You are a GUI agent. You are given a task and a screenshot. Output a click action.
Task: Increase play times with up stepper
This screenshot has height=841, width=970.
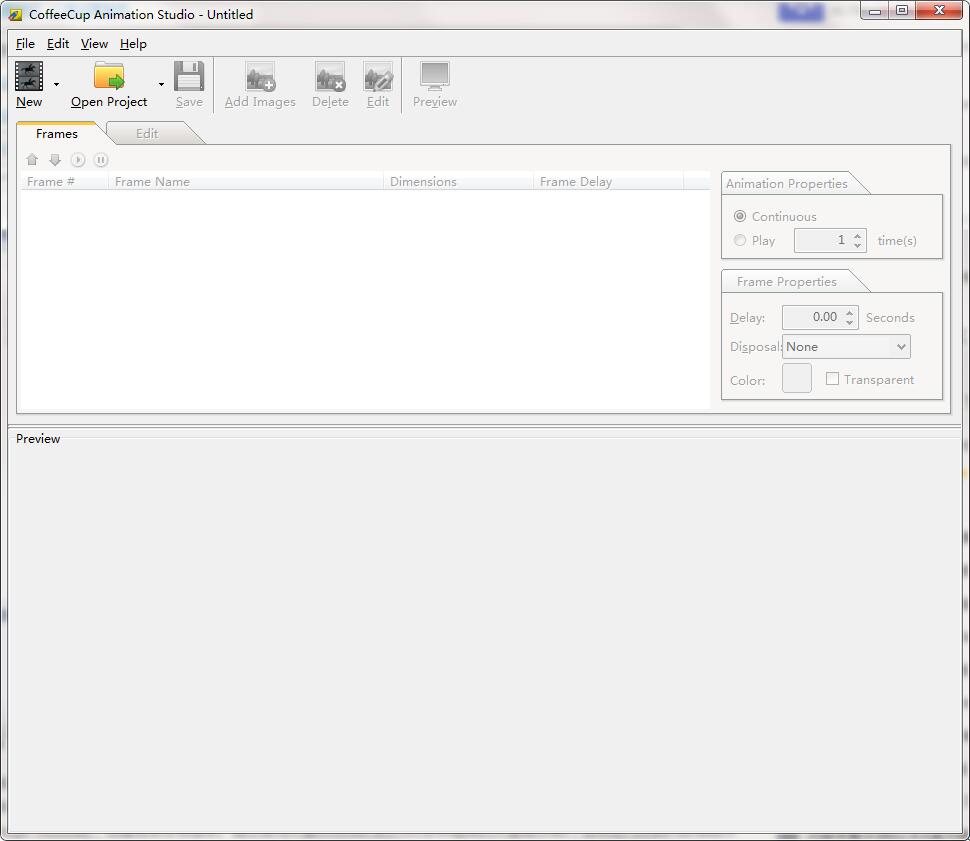pyautogui.click(x=857, y=235)
